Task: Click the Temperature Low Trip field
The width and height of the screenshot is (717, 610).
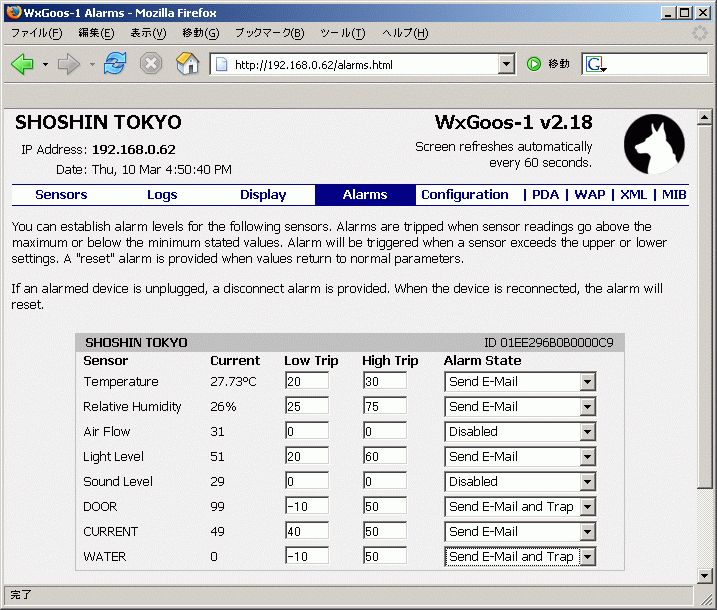Action: pyautogui.click(x=307, y=381)
